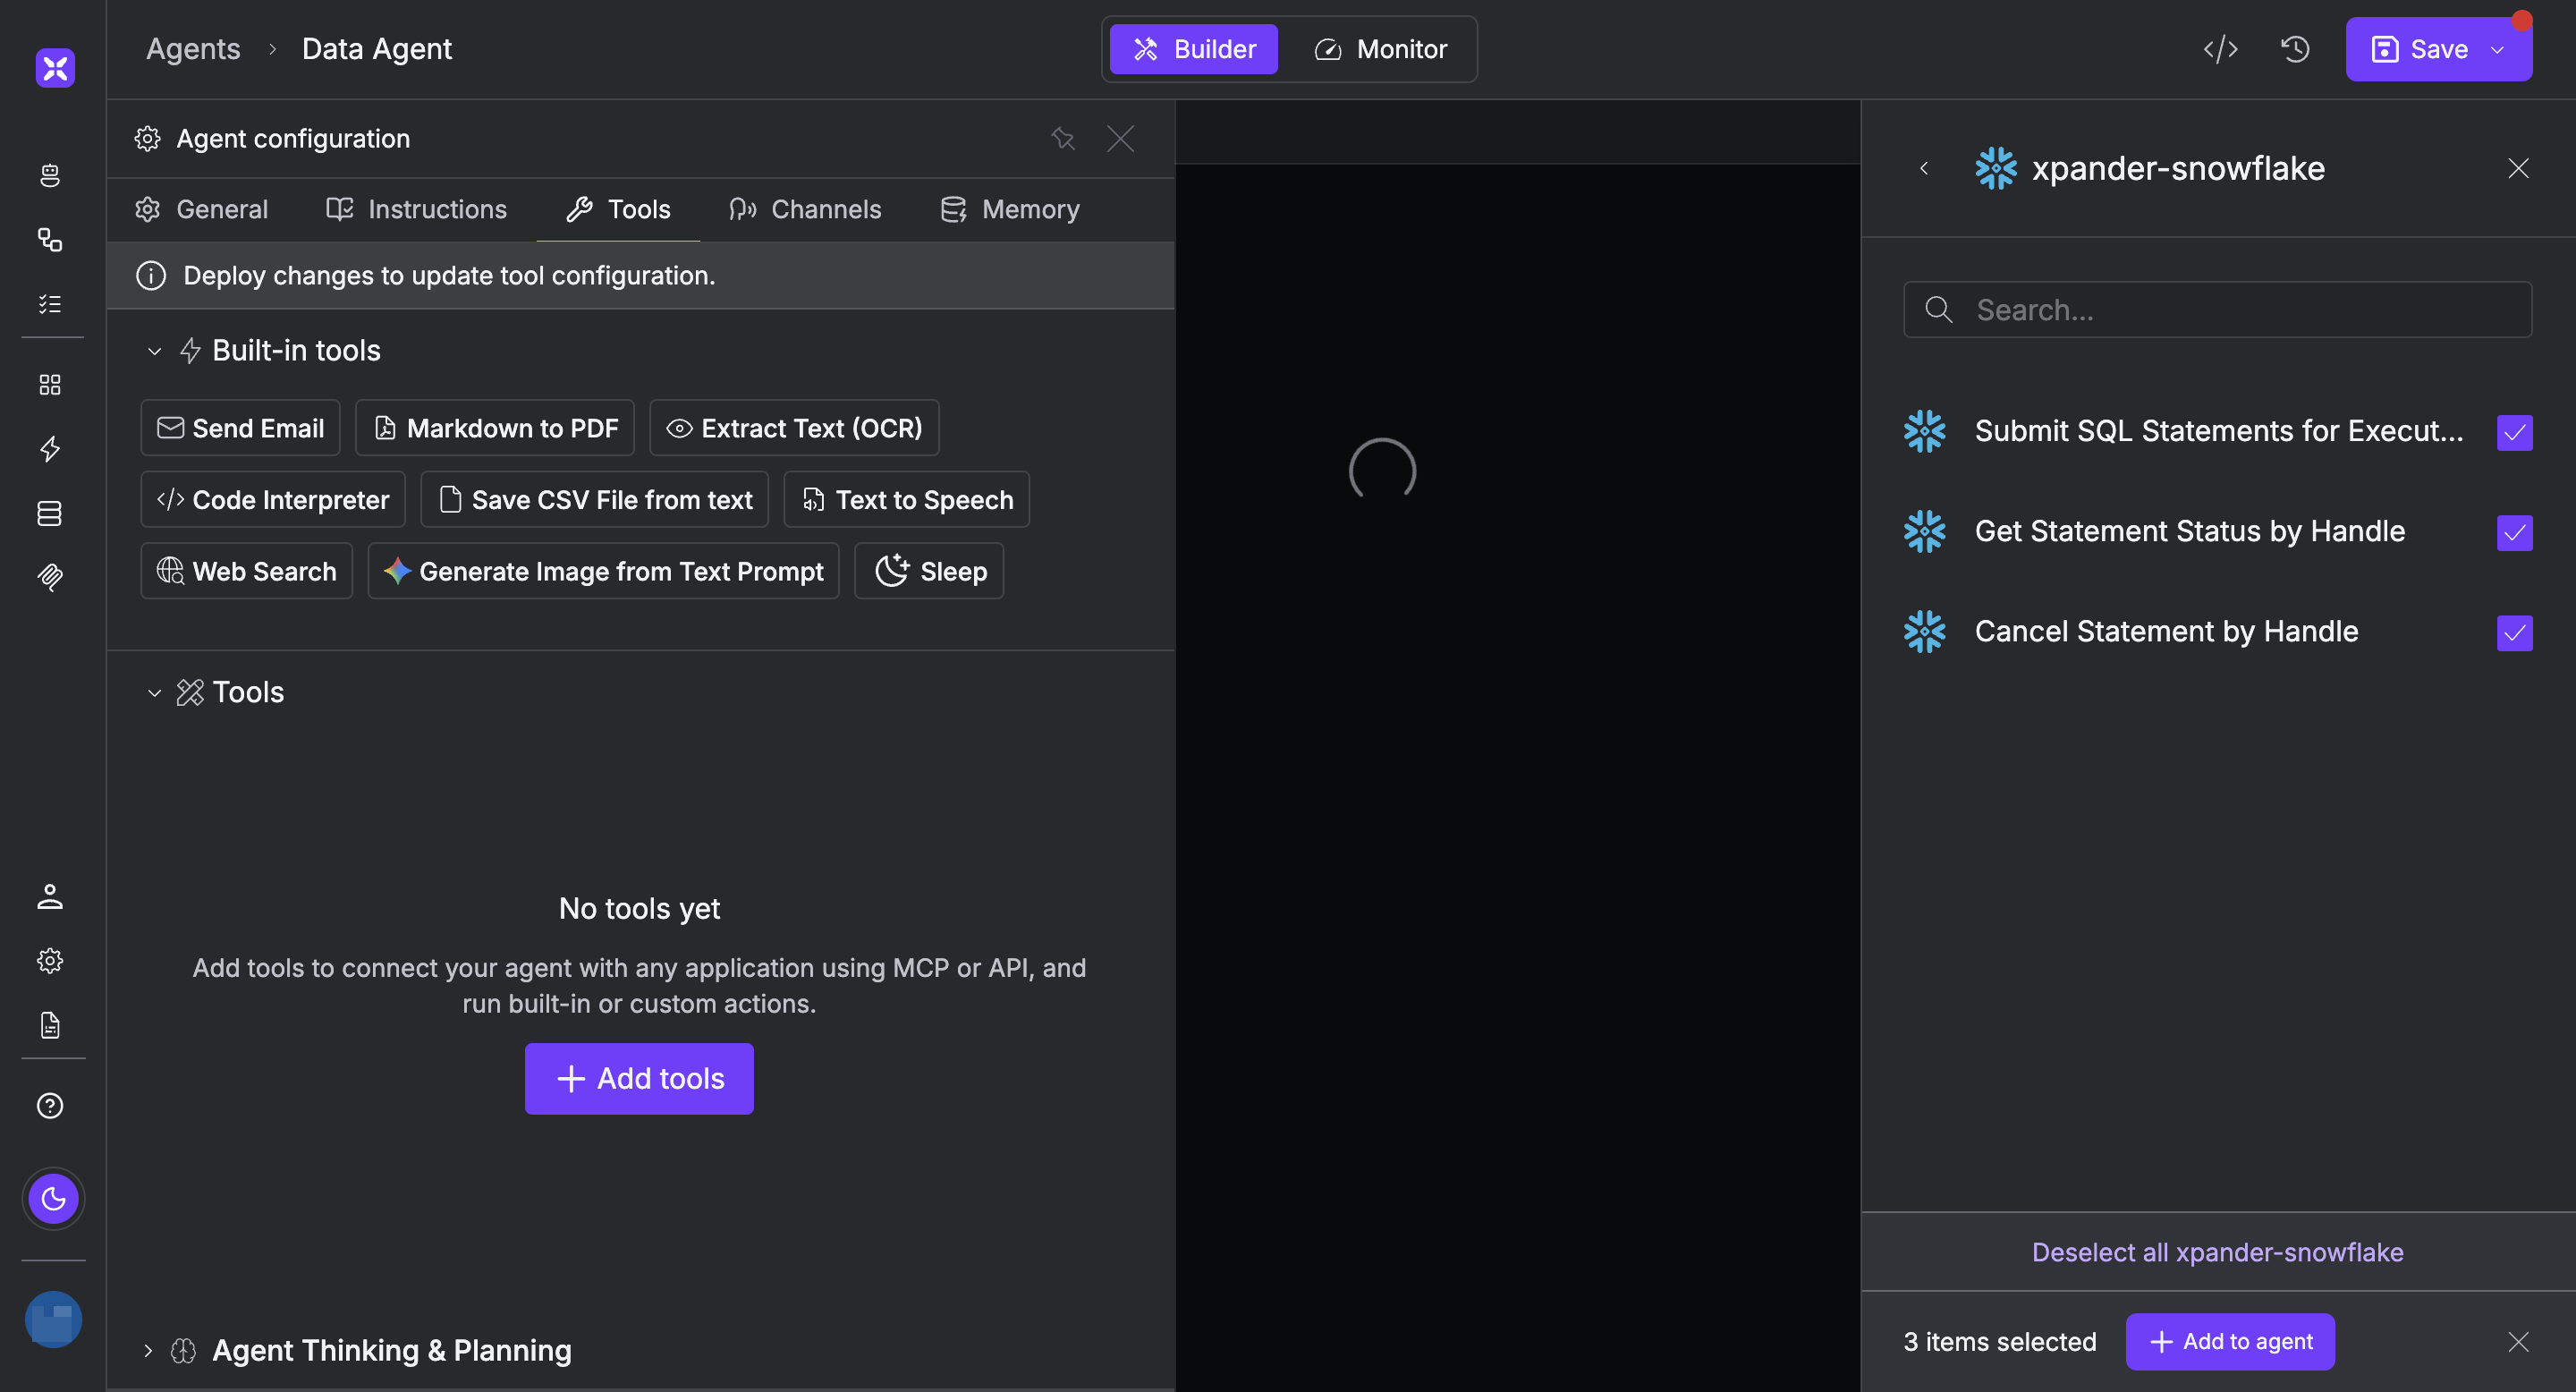The width and height of the screenshot is (2576, 1392).
Task: Click the Add tools button
Action: [x=639, y=1078]
